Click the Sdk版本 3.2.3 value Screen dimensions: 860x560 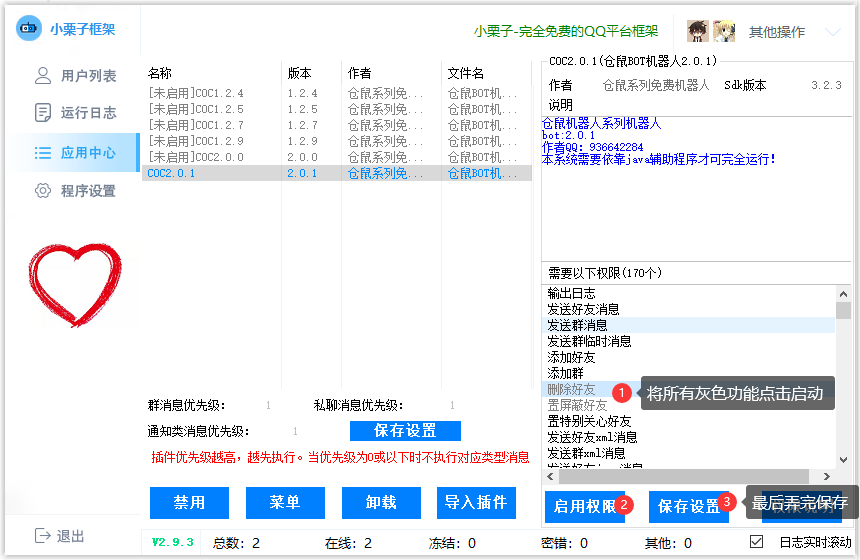[826, 85]
